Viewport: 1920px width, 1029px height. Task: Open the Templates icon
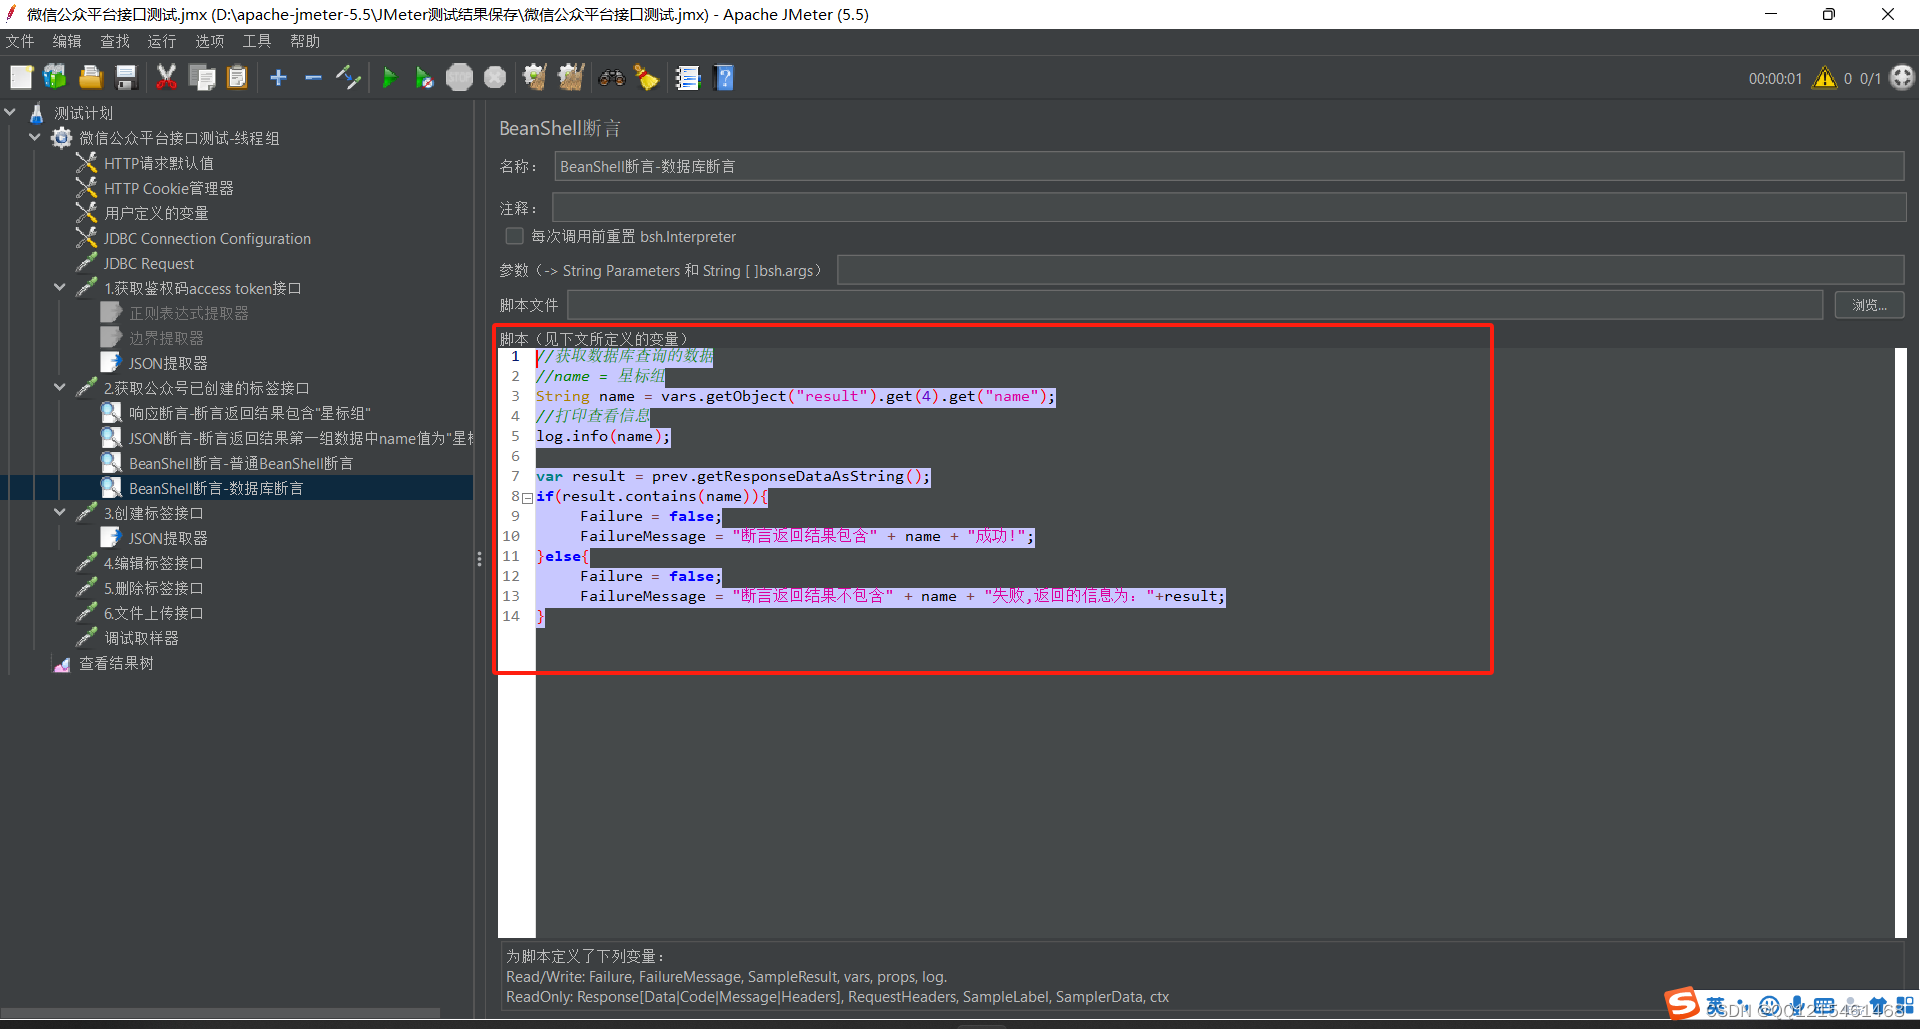[x=55, y=78]
